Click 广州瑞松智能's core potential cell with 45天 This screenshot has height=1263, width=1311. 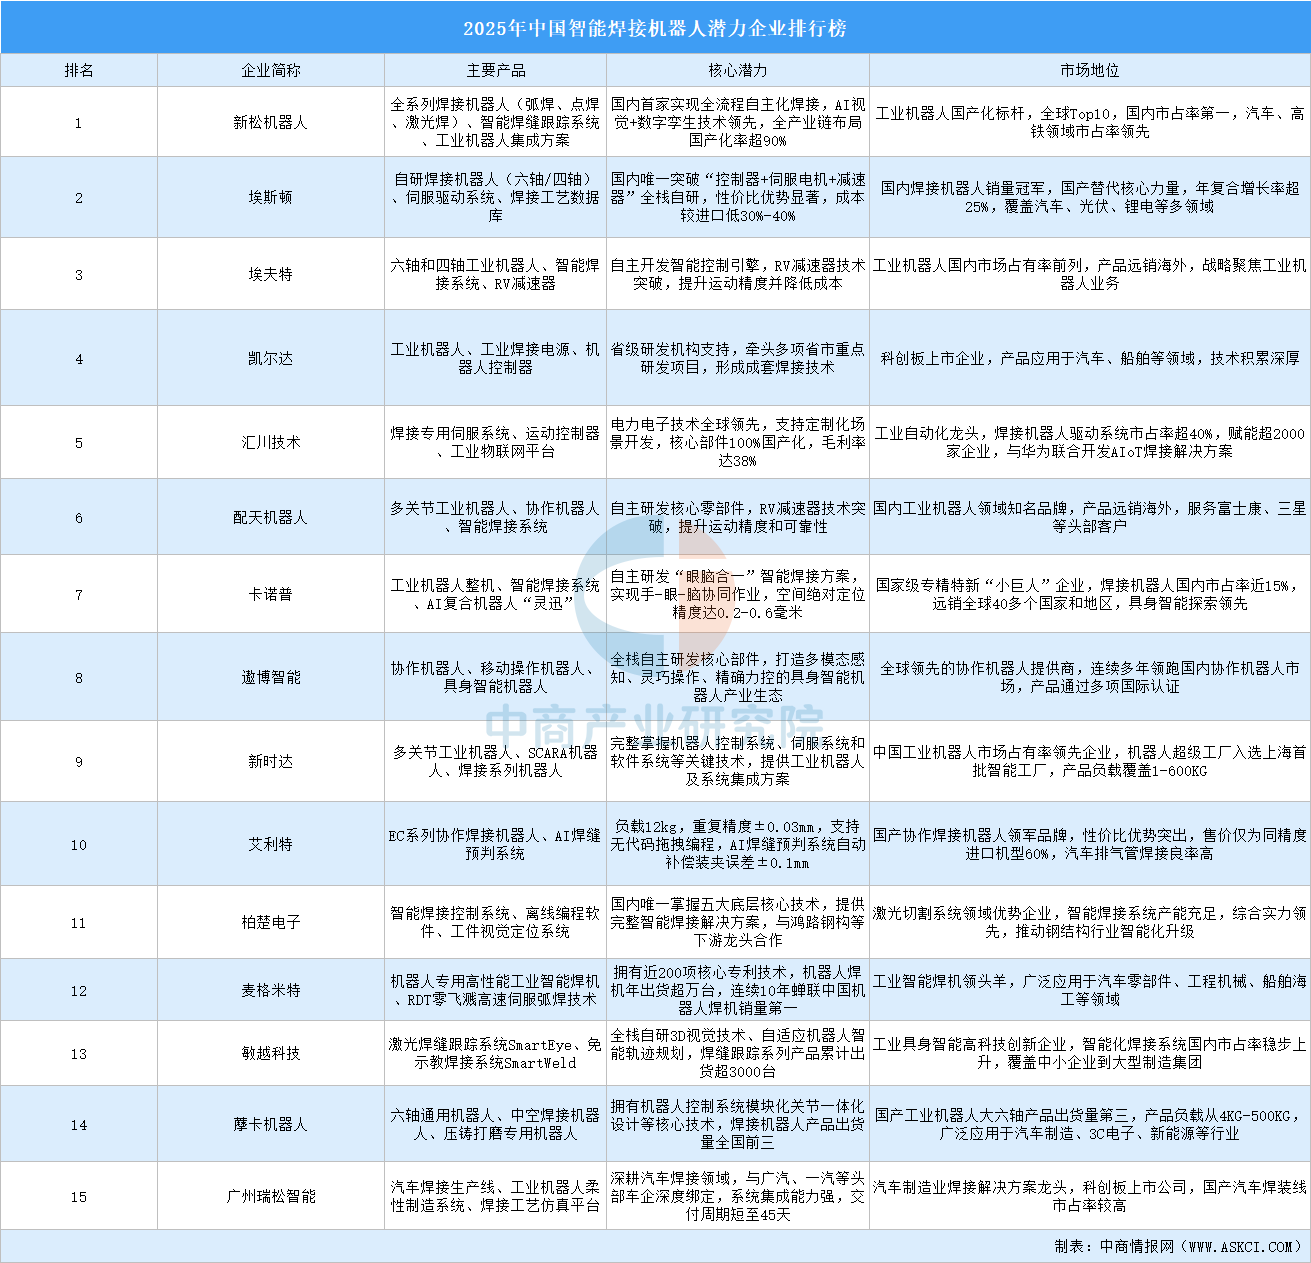click(x=738, y=1196)
